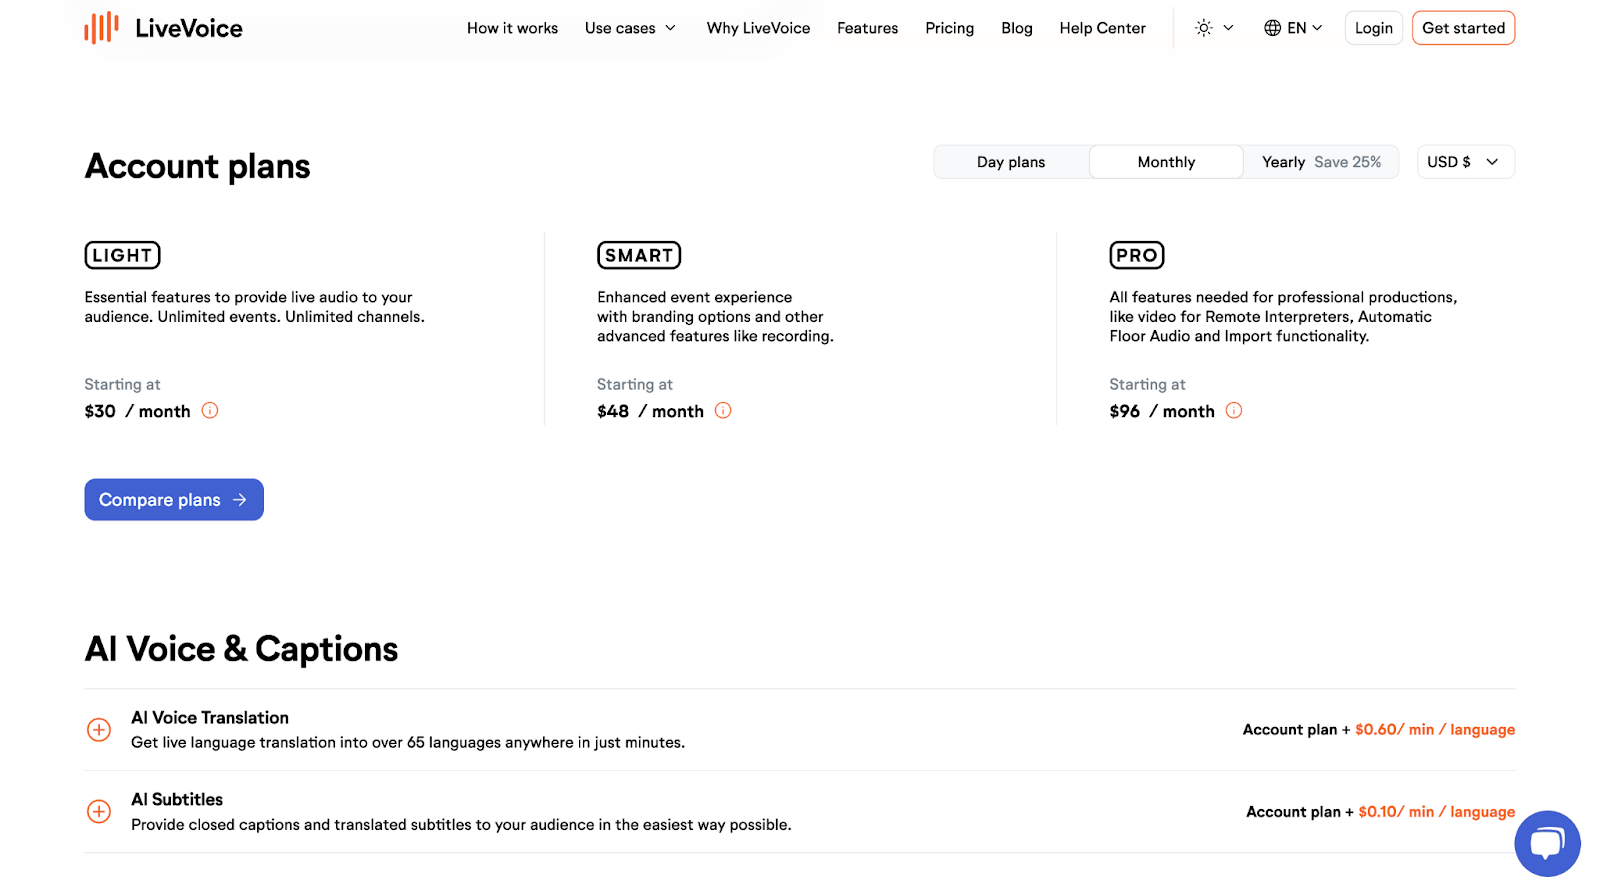Click the AI Subtitles title
Screen dimensions: 1600x884
(x=177, y=800)
